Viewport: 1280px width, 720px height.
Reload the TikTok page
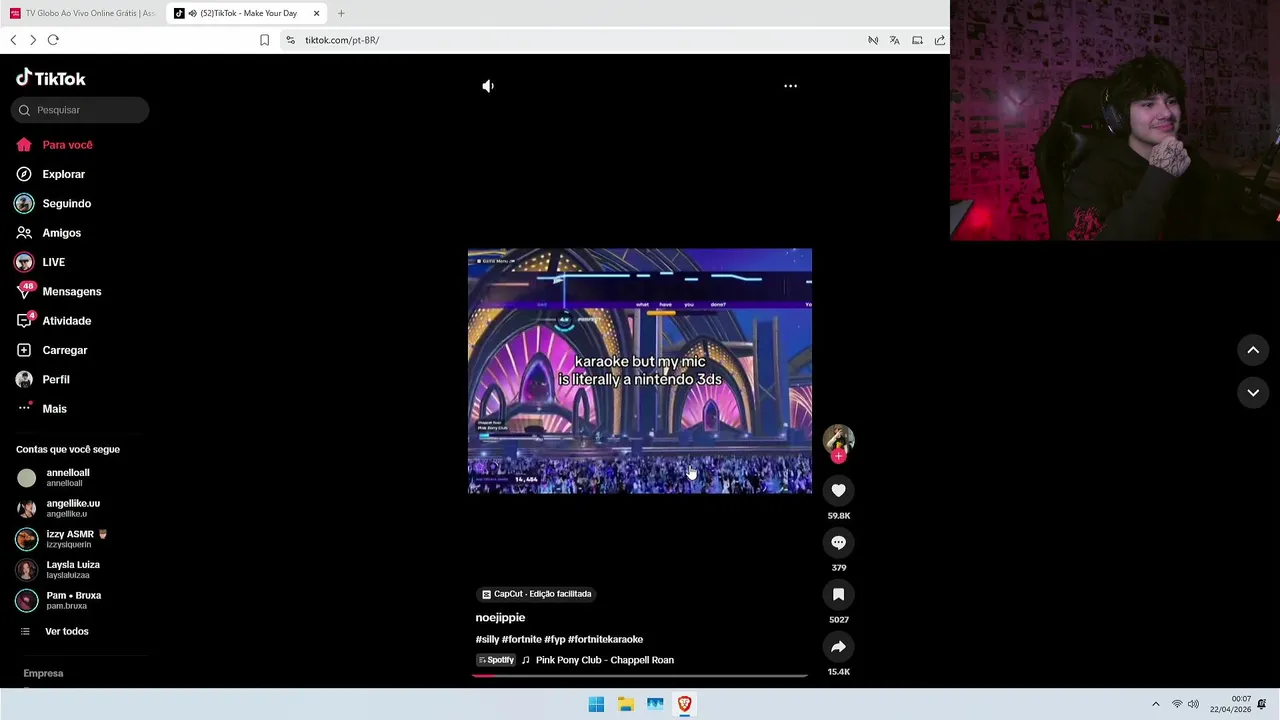pos(53,40)
